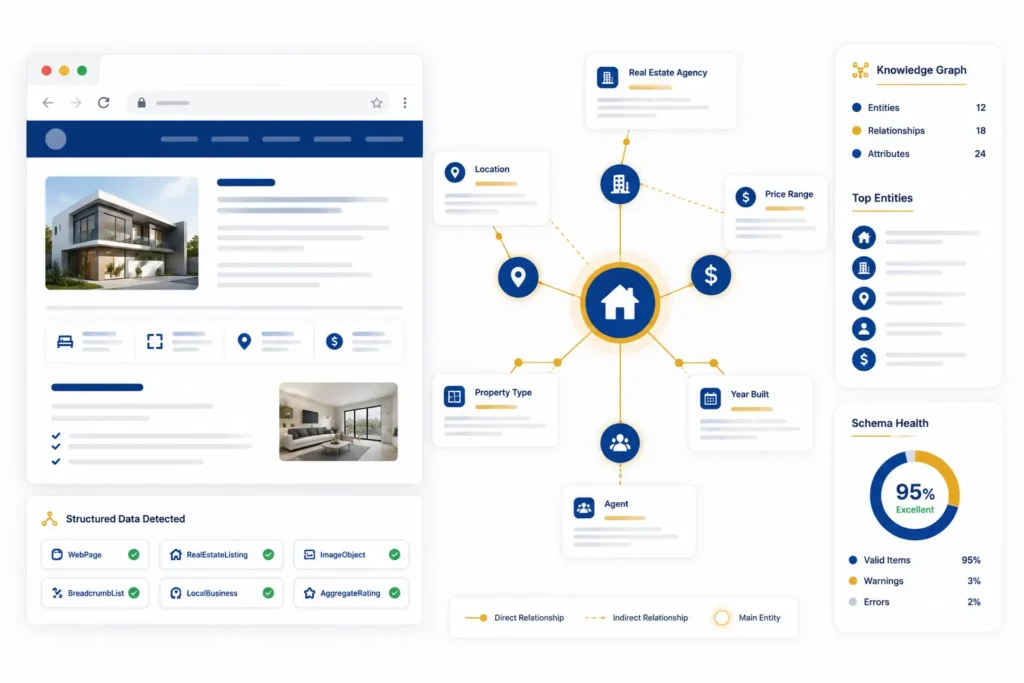This screenshot has height=683, width=1024.
Task: Select the people agent node in the graph
Action: [620, 443]
